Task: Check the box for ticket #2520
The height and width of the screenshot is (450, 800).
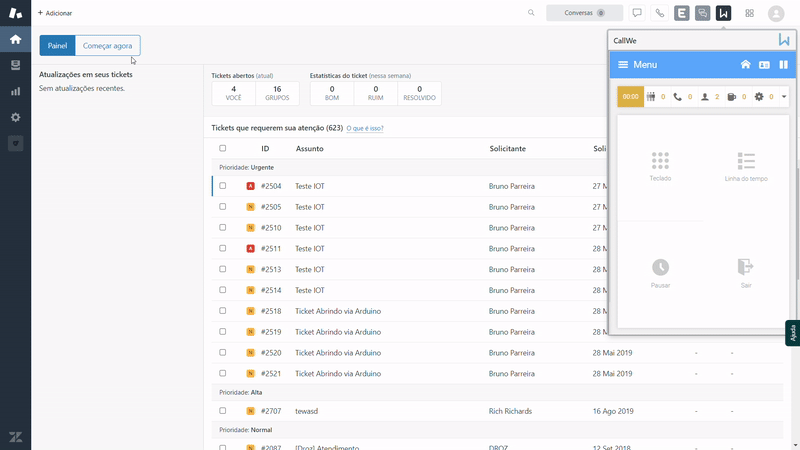Action: (x=222, y=352)
